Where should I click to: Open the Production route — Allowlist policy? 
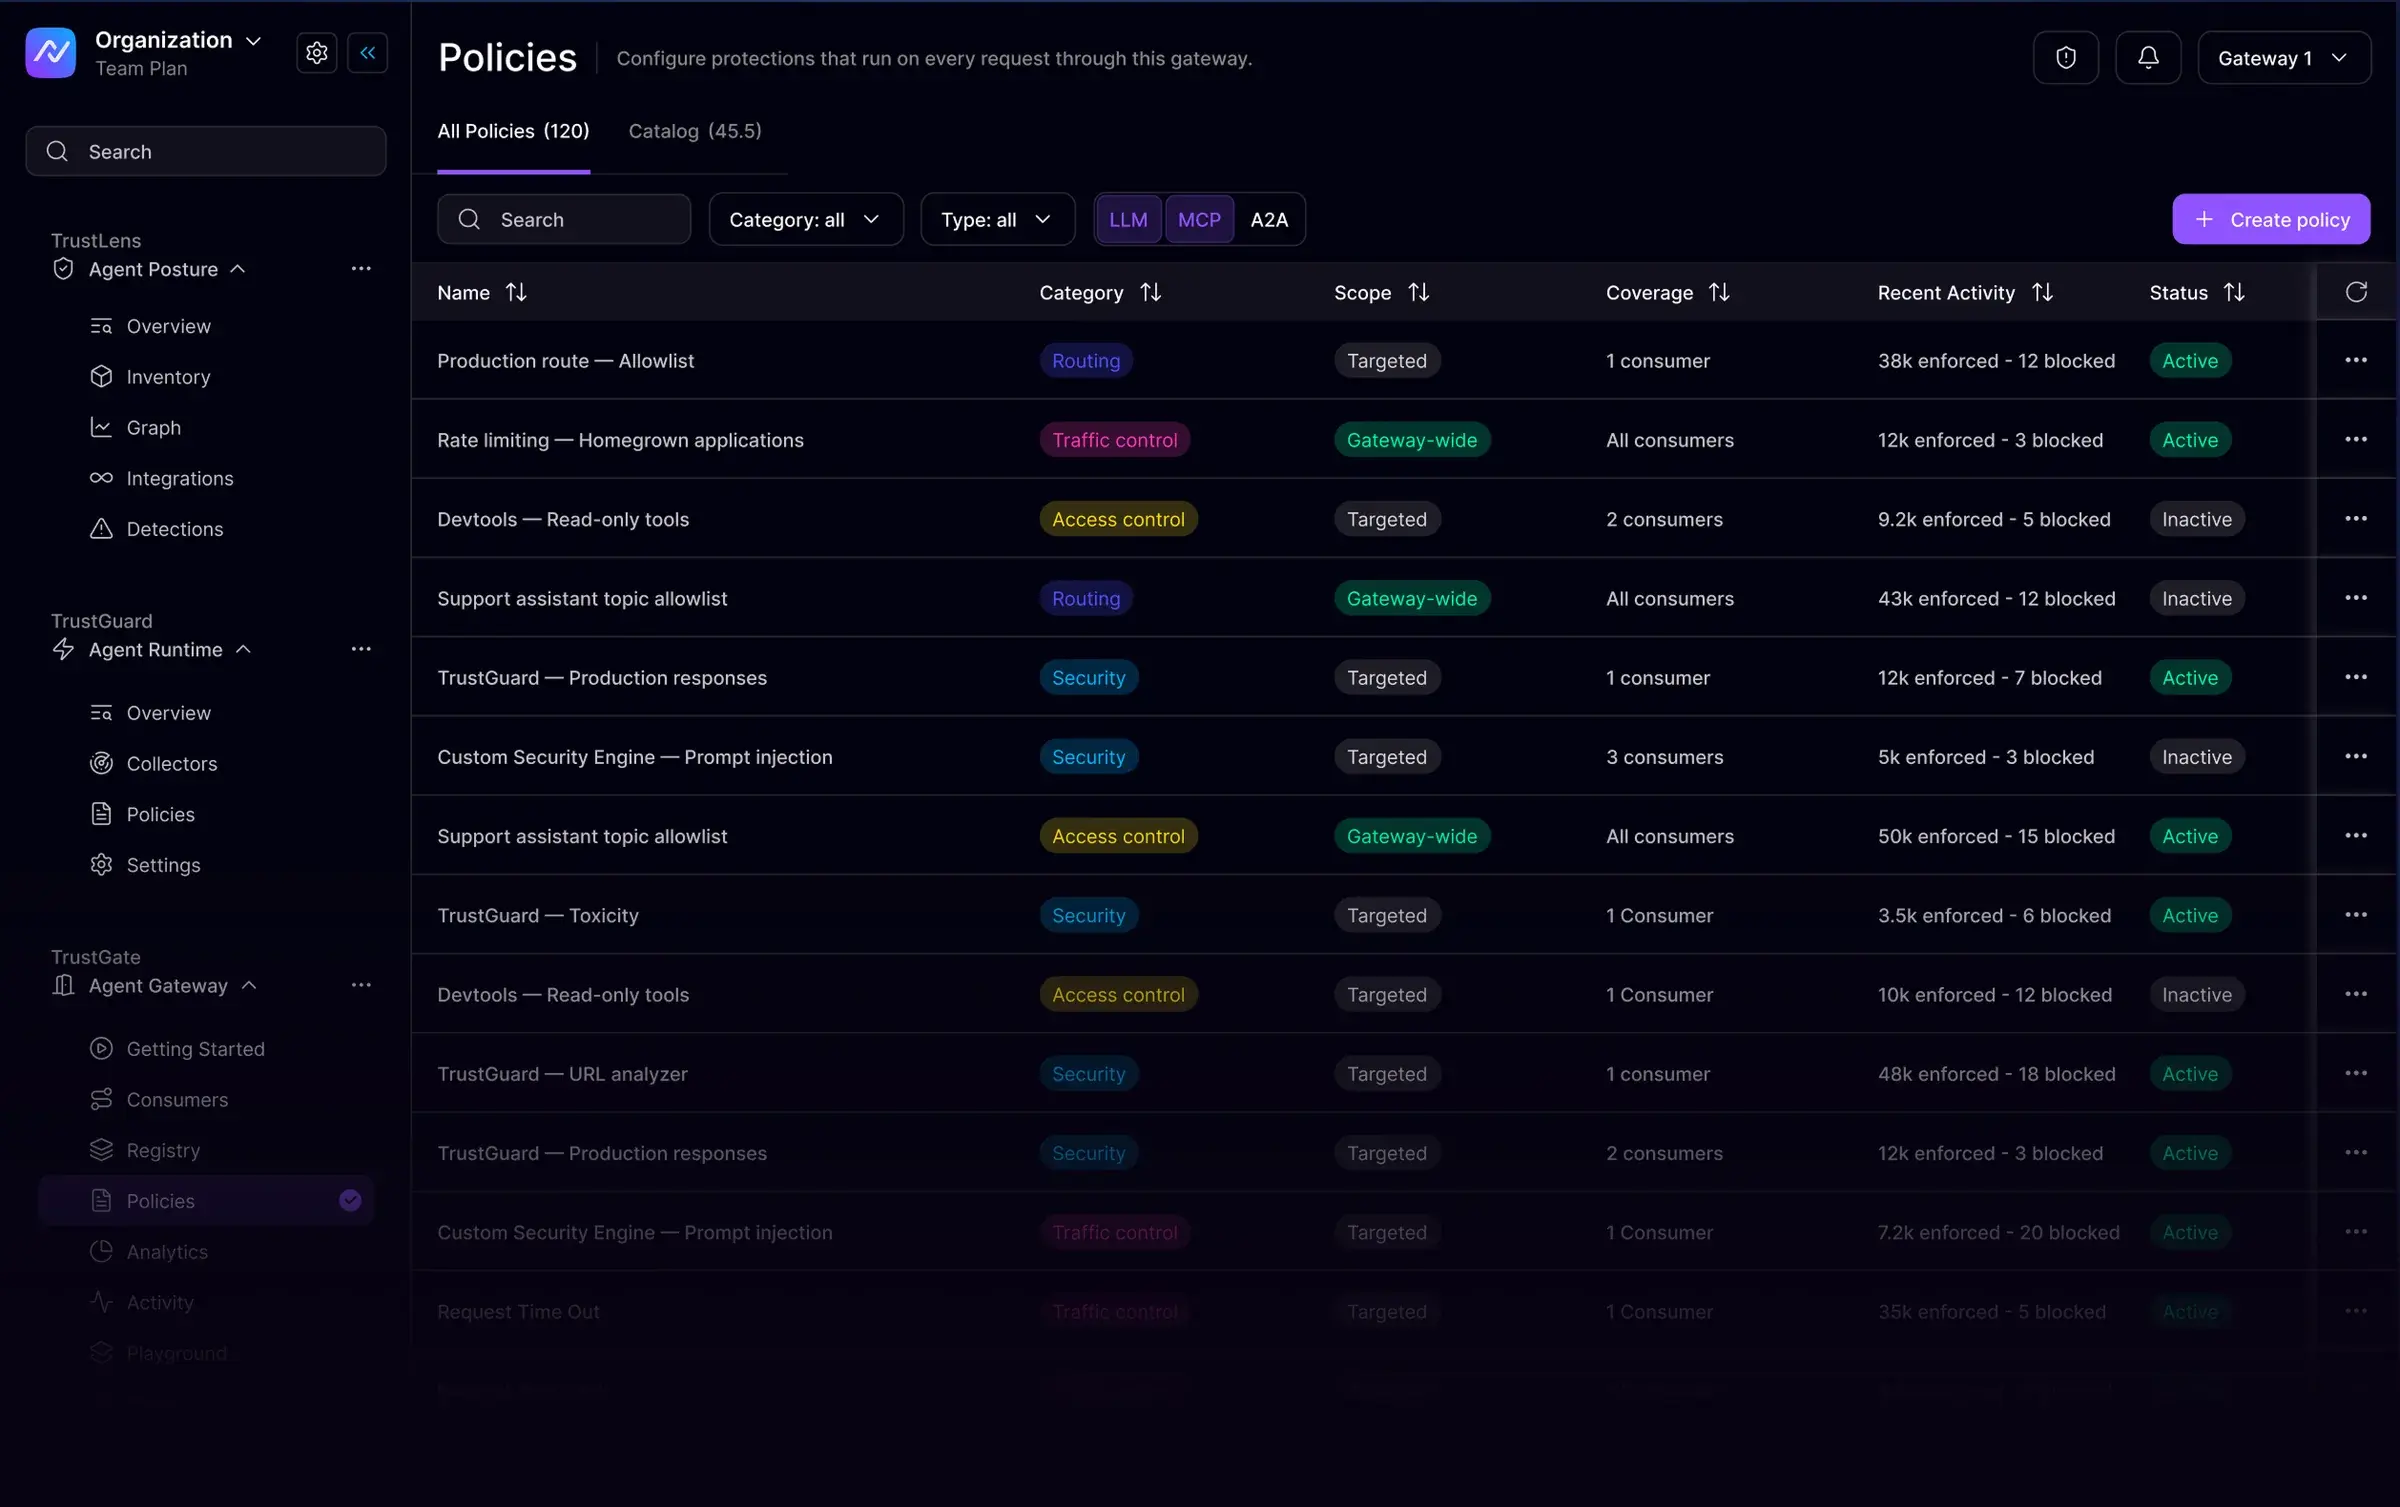pos(565,361)
